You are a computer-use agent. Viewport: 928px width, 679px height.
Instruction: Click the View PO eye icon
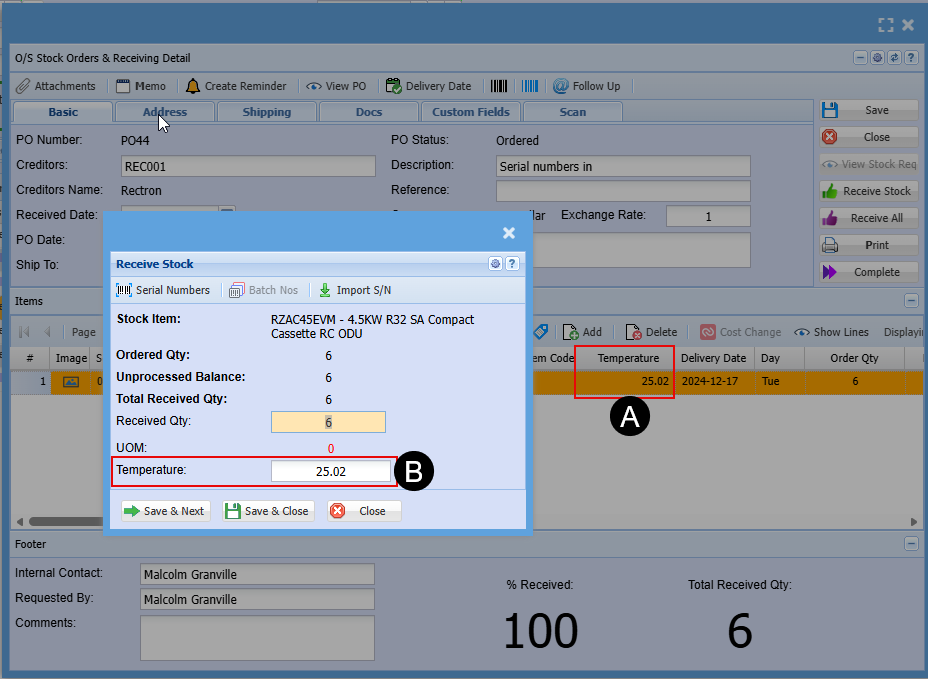pyautogui.click(x=314, y=86)
